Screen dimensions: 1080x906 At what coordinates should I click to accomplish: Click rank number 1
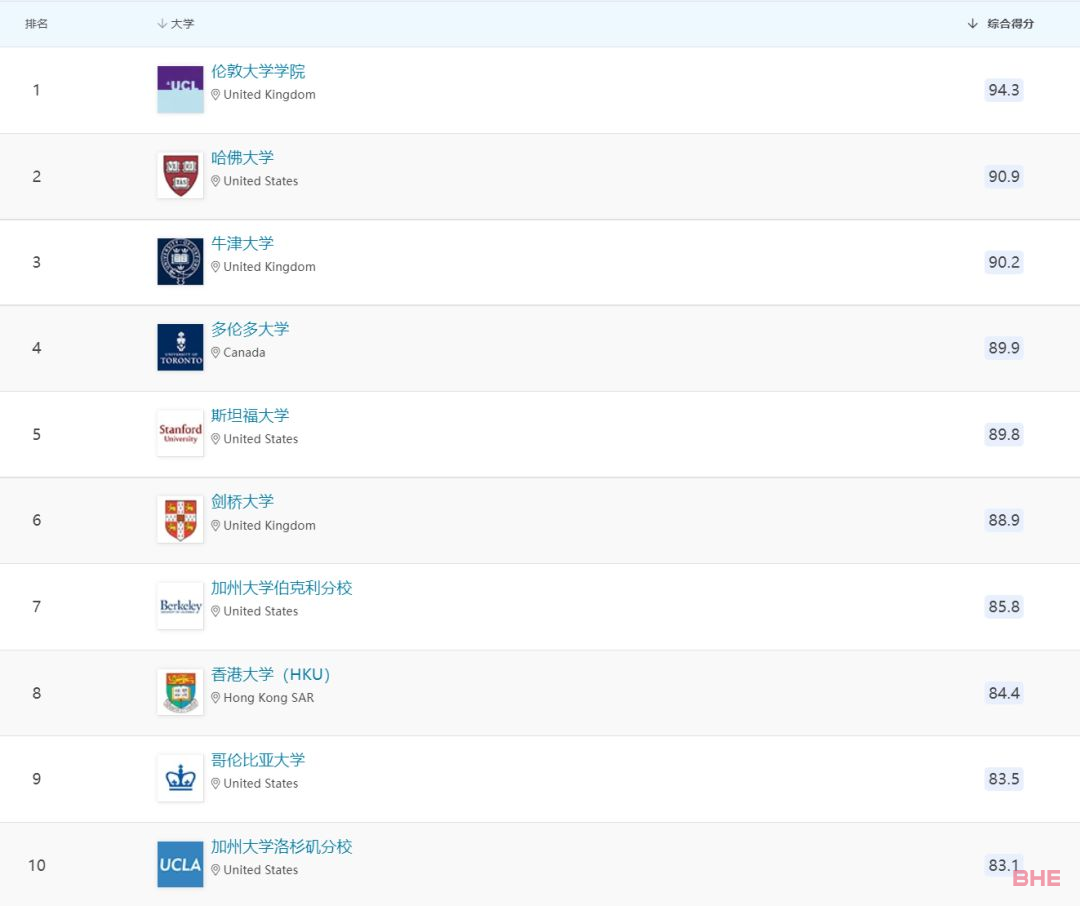[37, 90]
